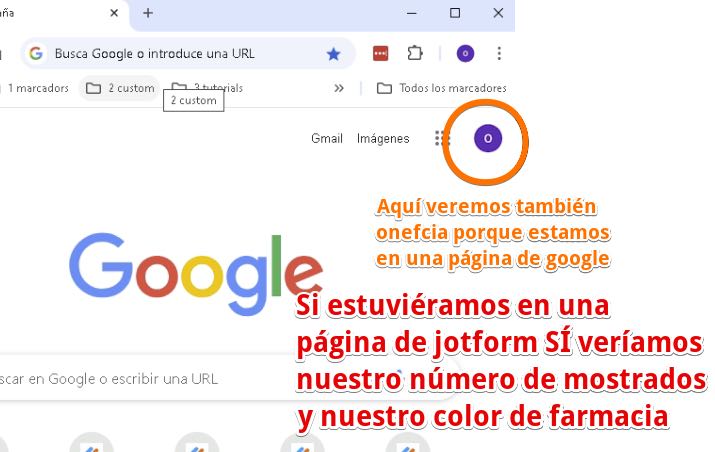This screenshot has width=715, height=452.
Task: Open Chrome profile avatar in toolbar
Action: click(x=465, y=53)
